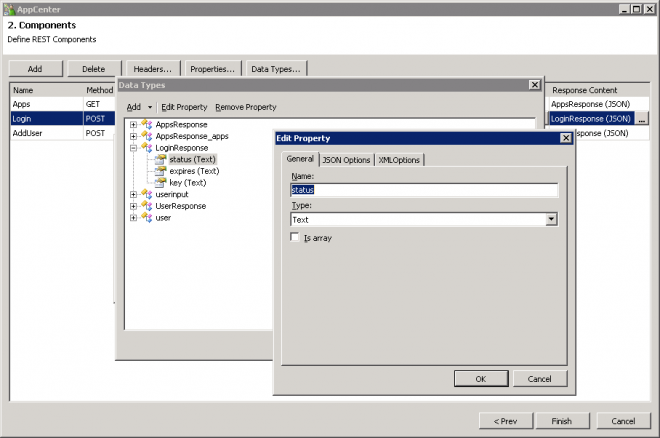This screenshot has width=660, height=438.
Task: Click the Name input field
Action: [x=424, y=190]
